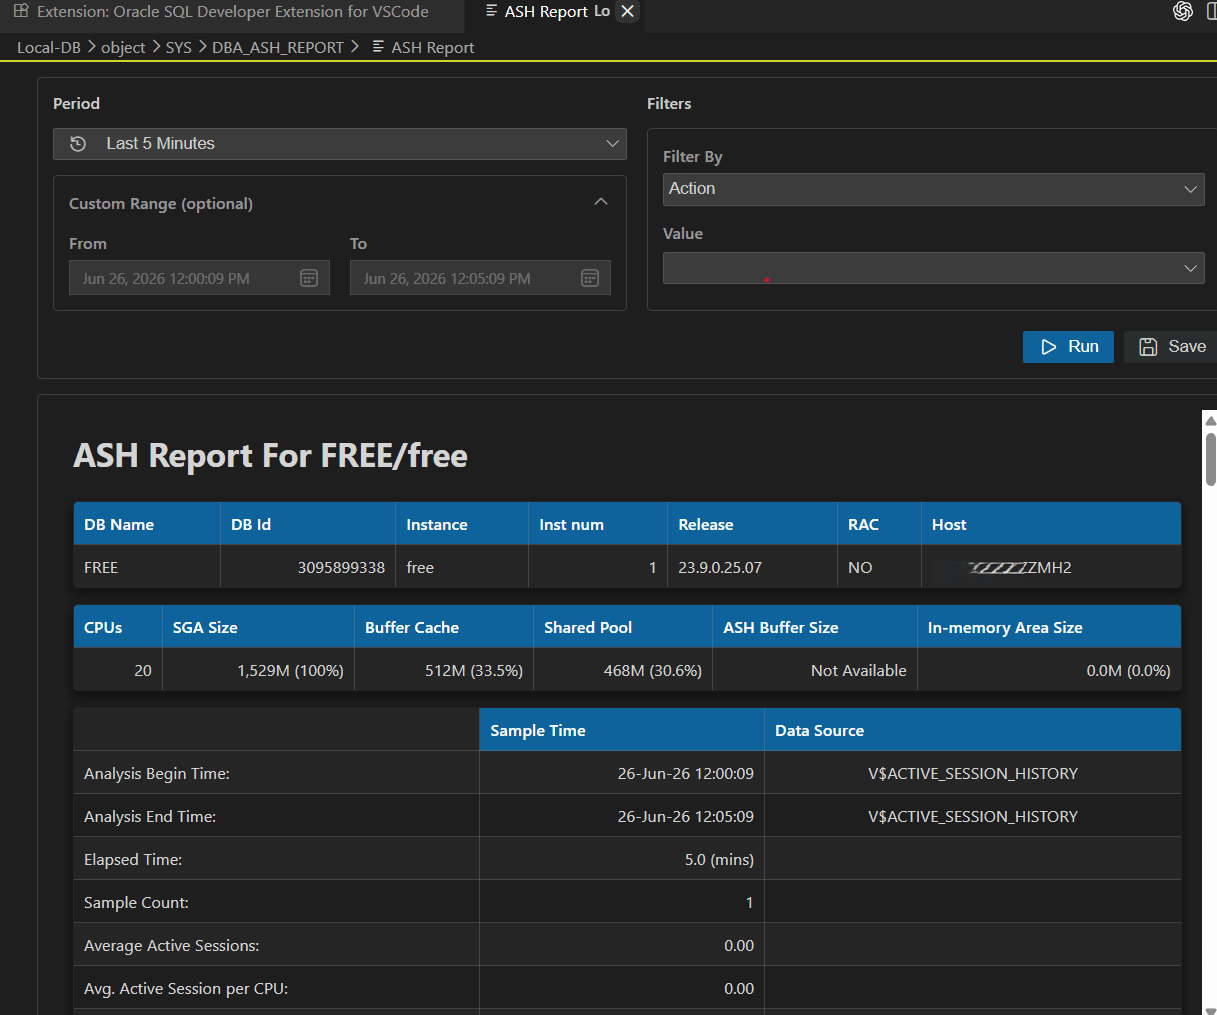1217x1015 pixels.
Task: Click the Analysis End Time row label
Action: (x=150, y=817)
